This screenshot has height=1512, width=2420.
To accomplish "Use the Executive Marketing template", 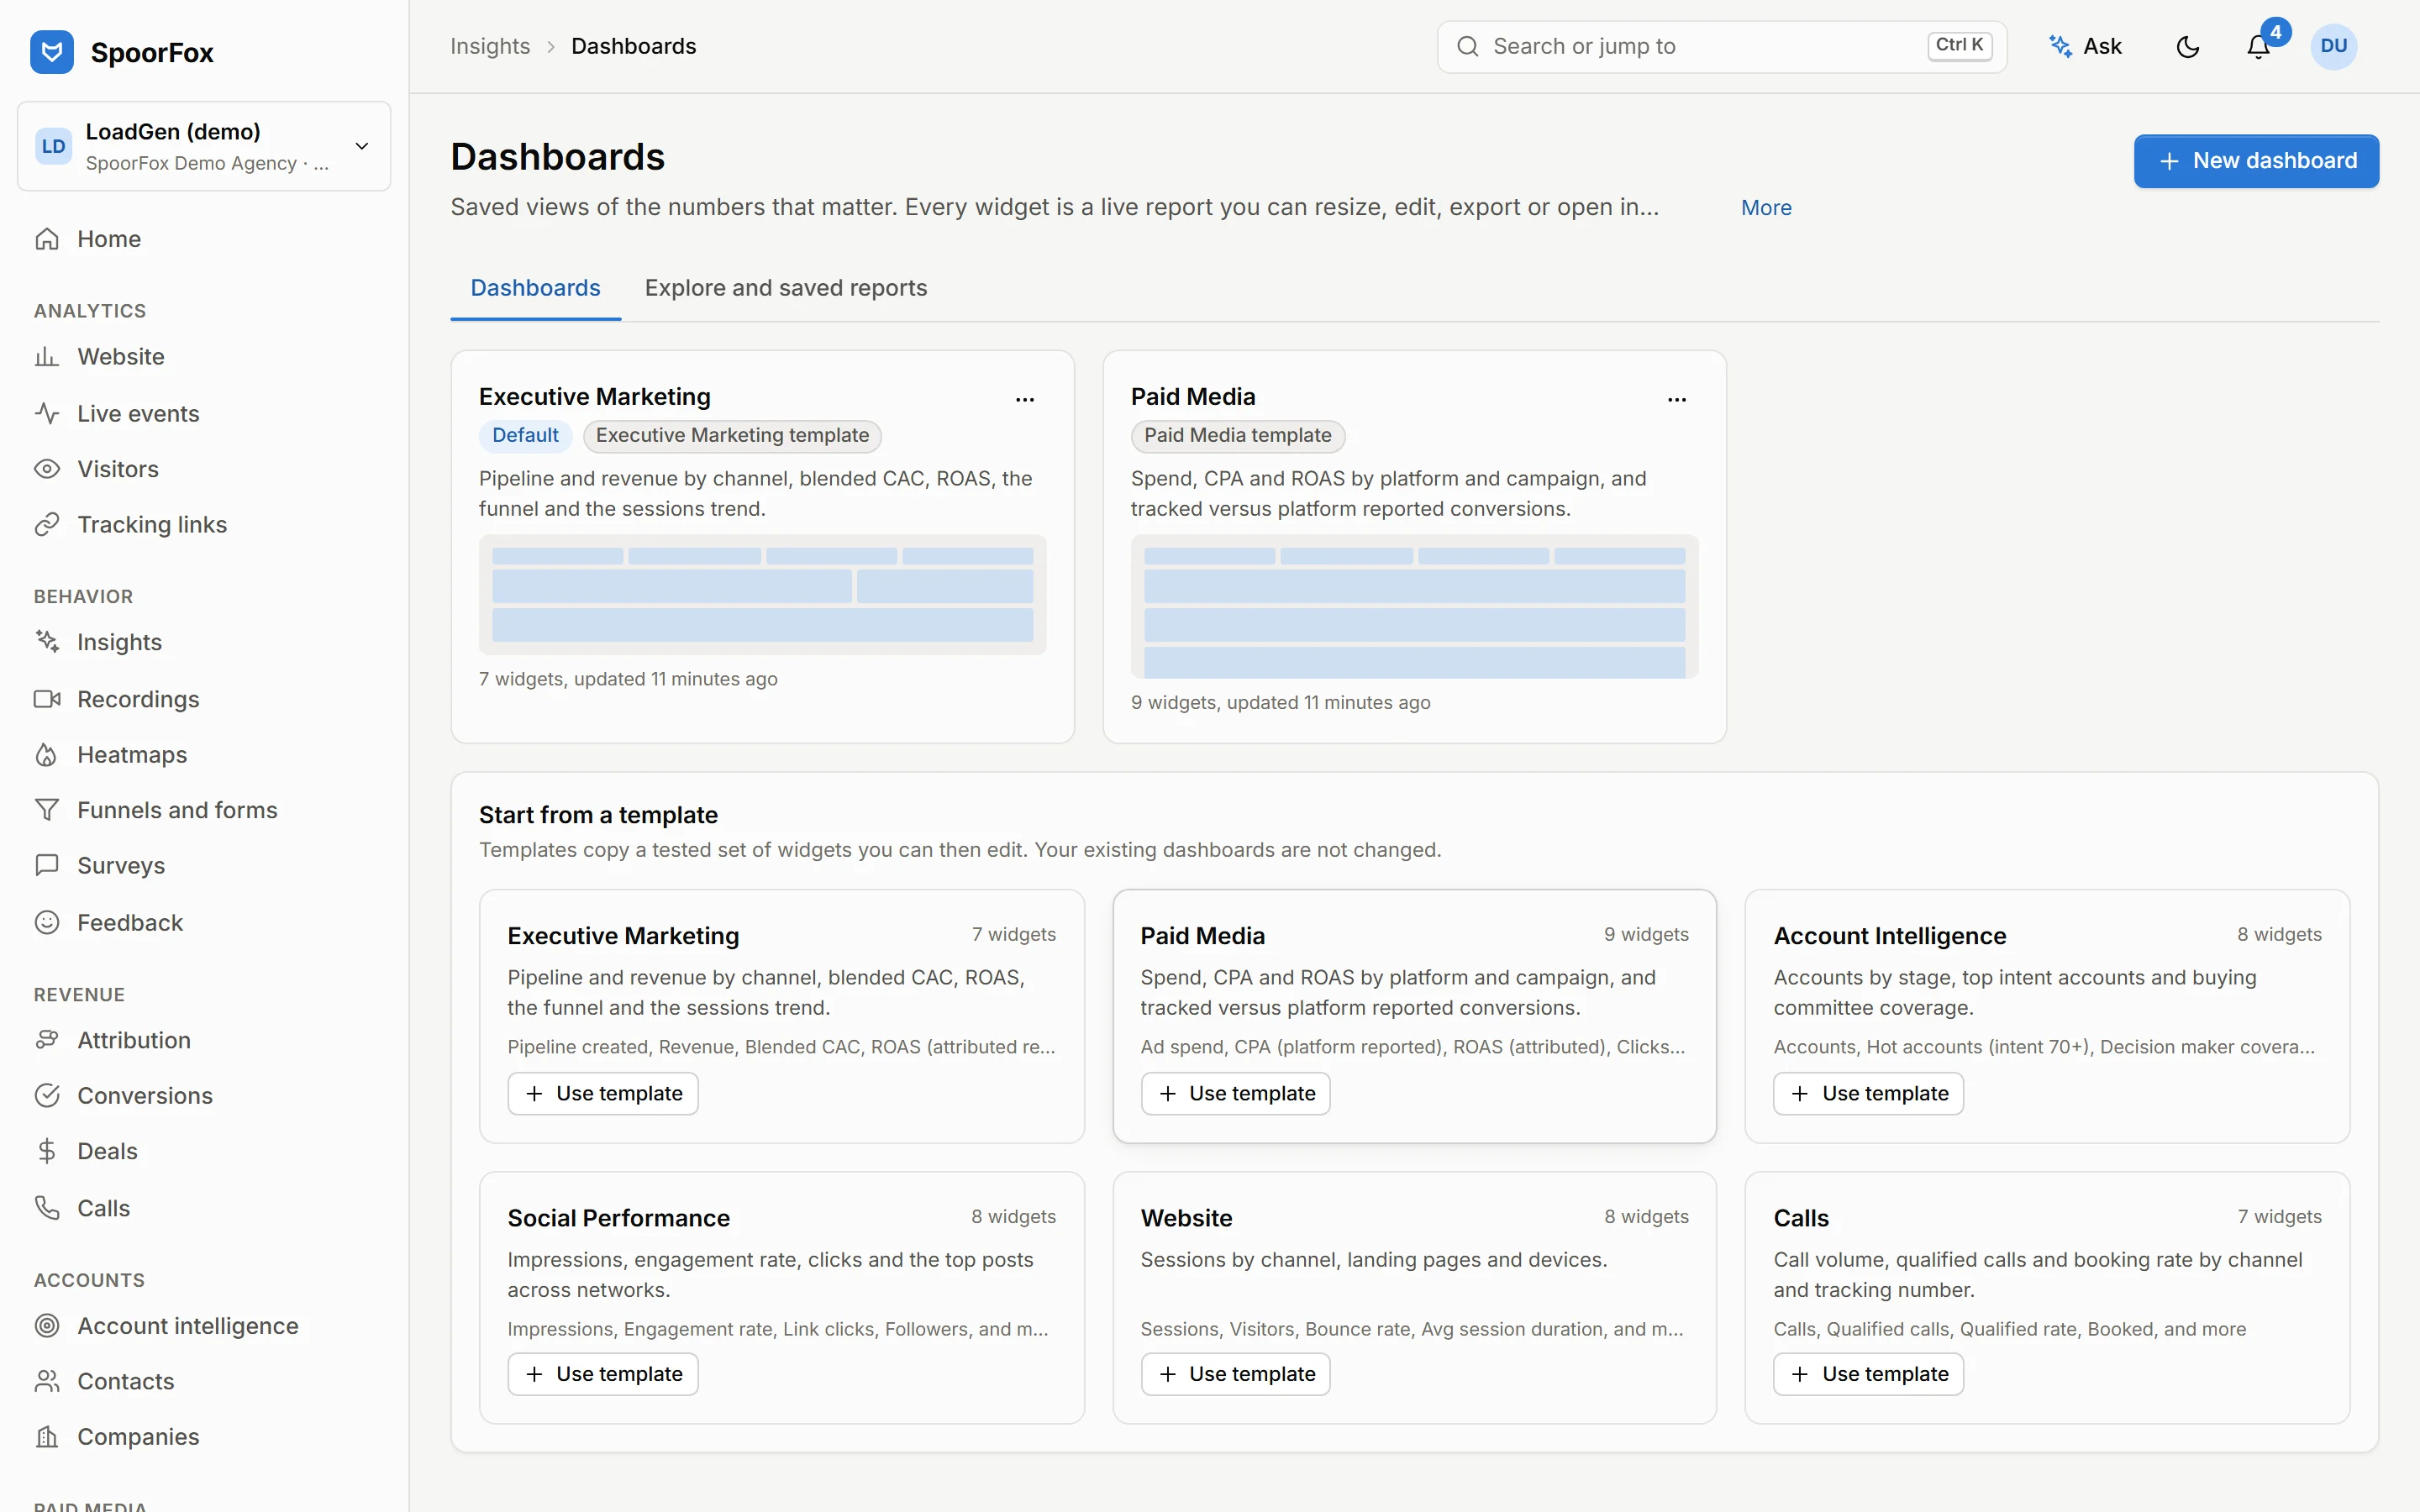I will [603, 1094].
